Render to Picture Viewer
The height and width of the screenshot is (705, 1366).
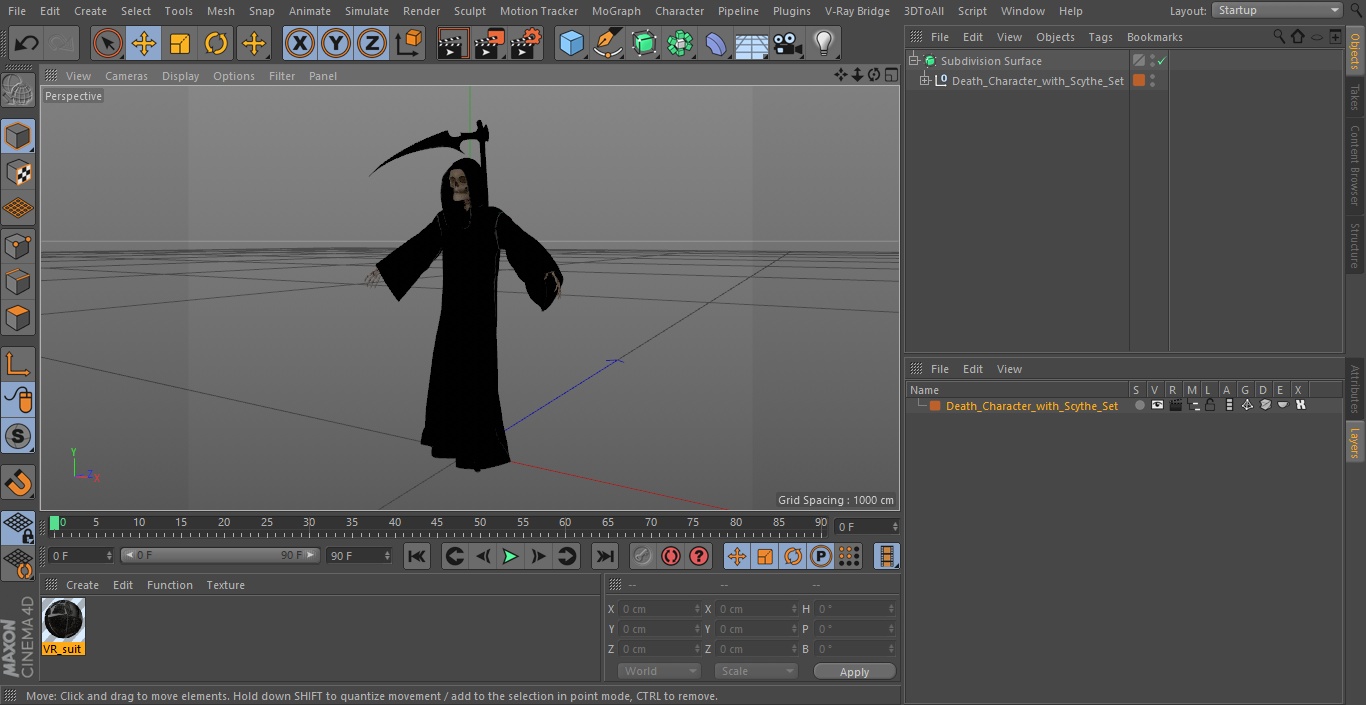(x=489, y=44)
